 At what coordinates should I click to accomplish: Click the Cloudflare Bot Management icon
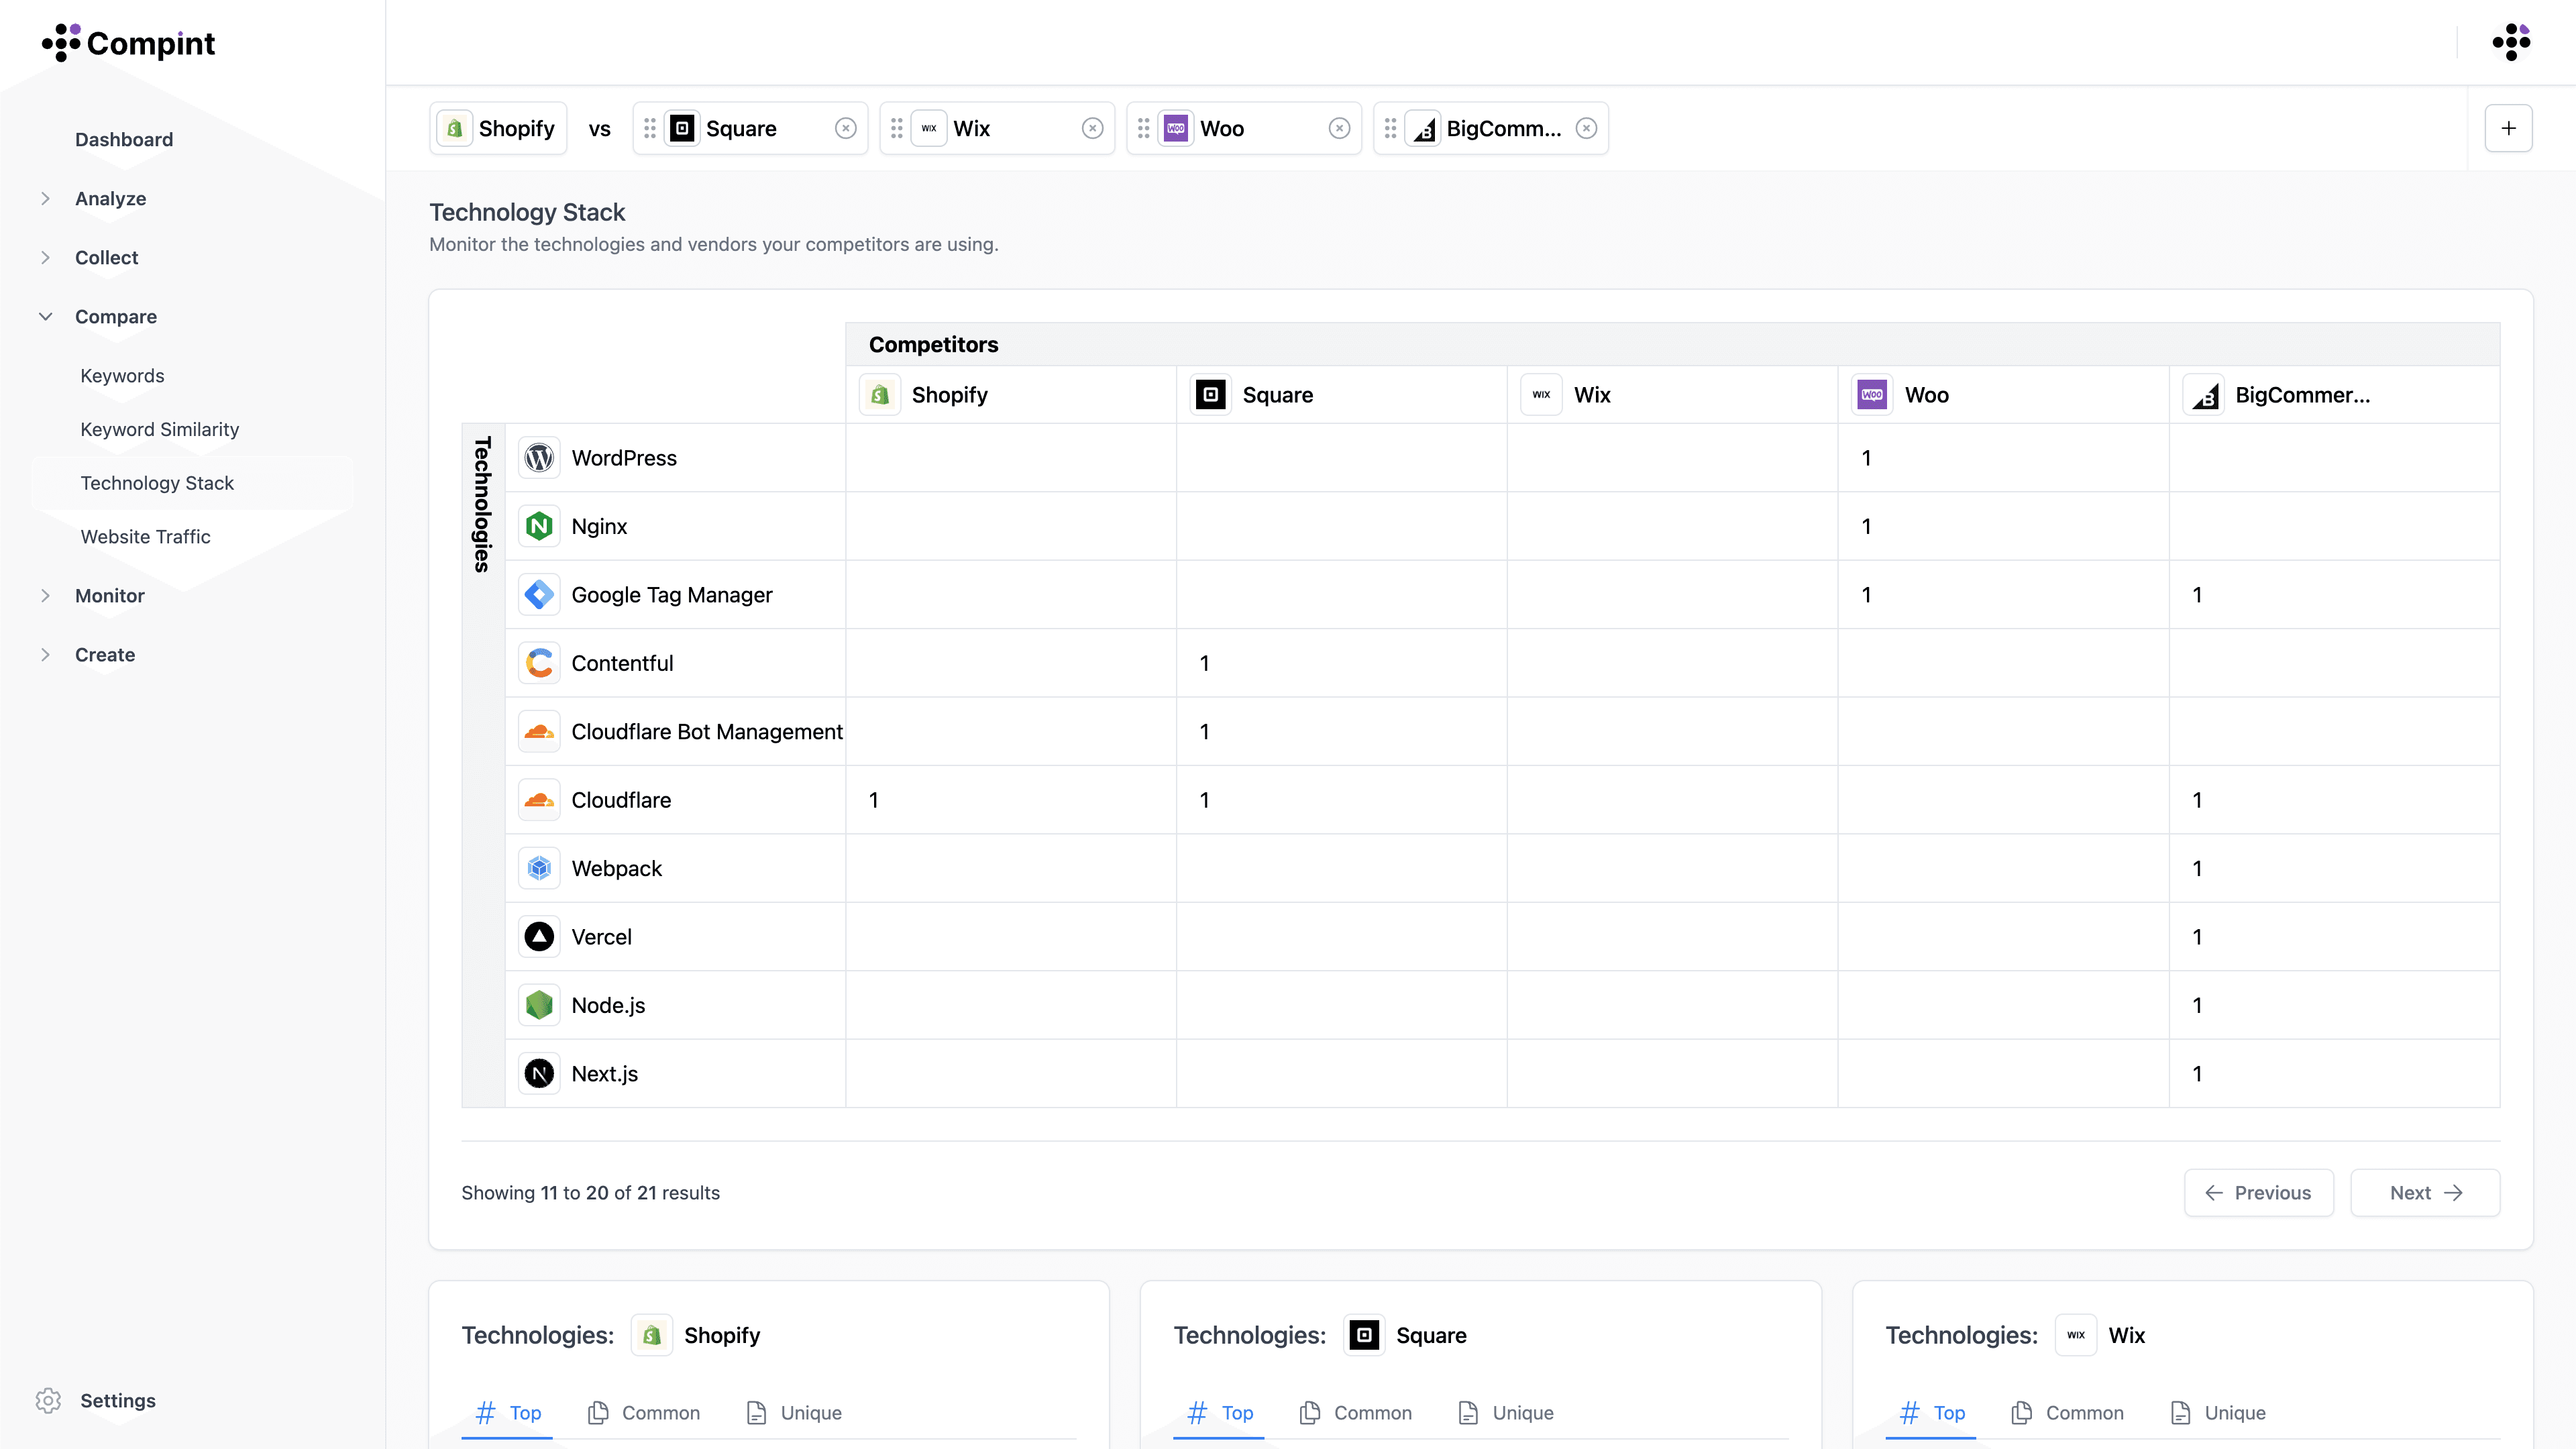[x=539, y=732]
